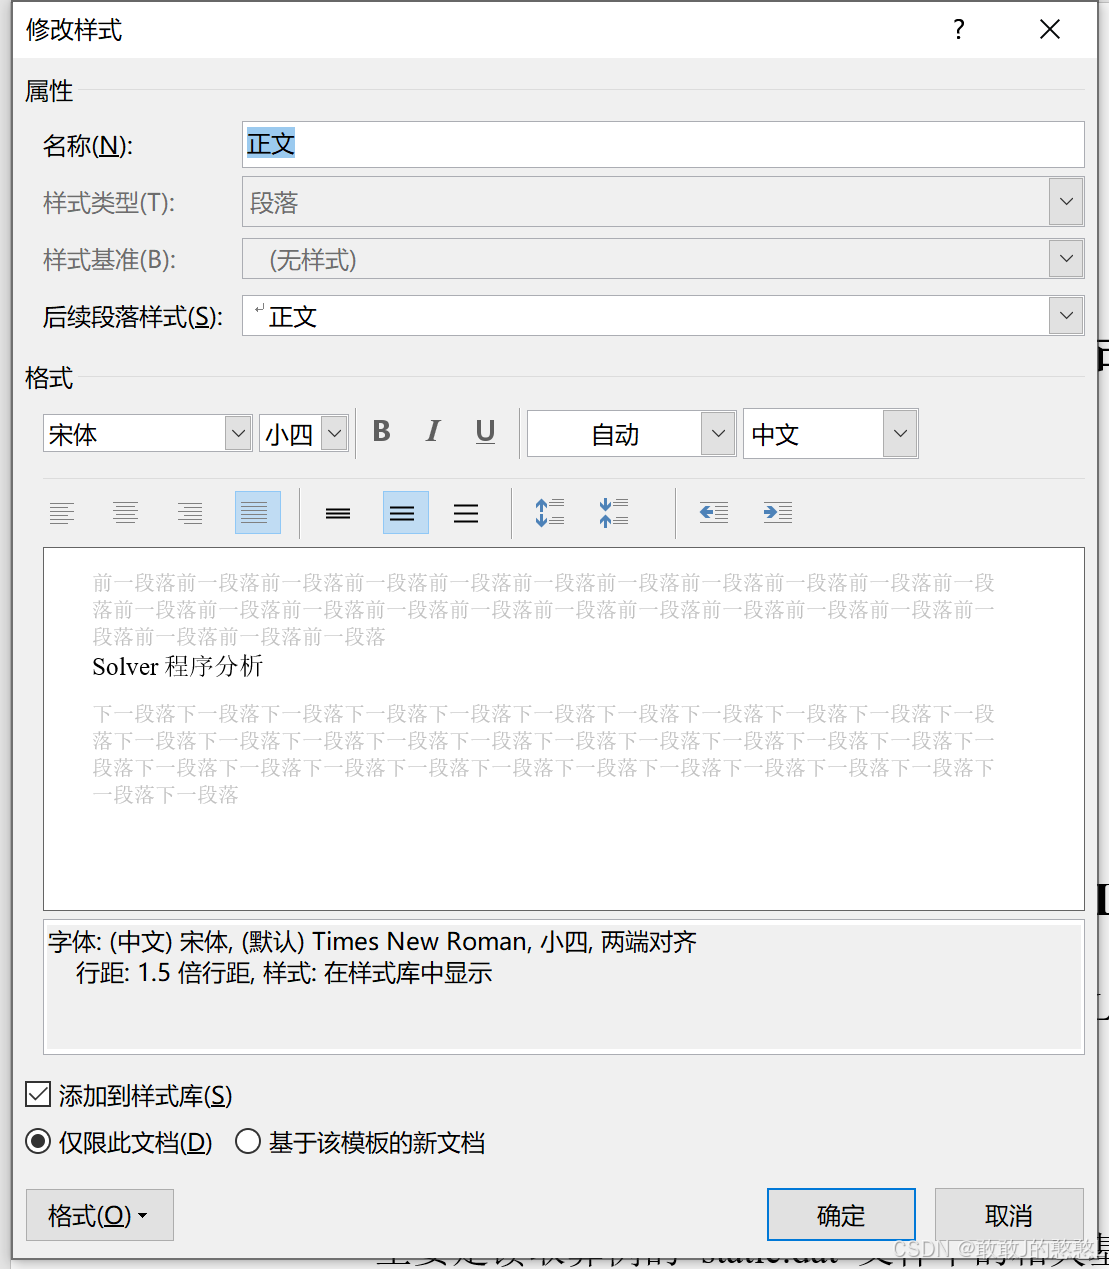The width and height of the screenshot is (1109, 1269).
Task: Click the style description text box
Action: coord(564,987)
